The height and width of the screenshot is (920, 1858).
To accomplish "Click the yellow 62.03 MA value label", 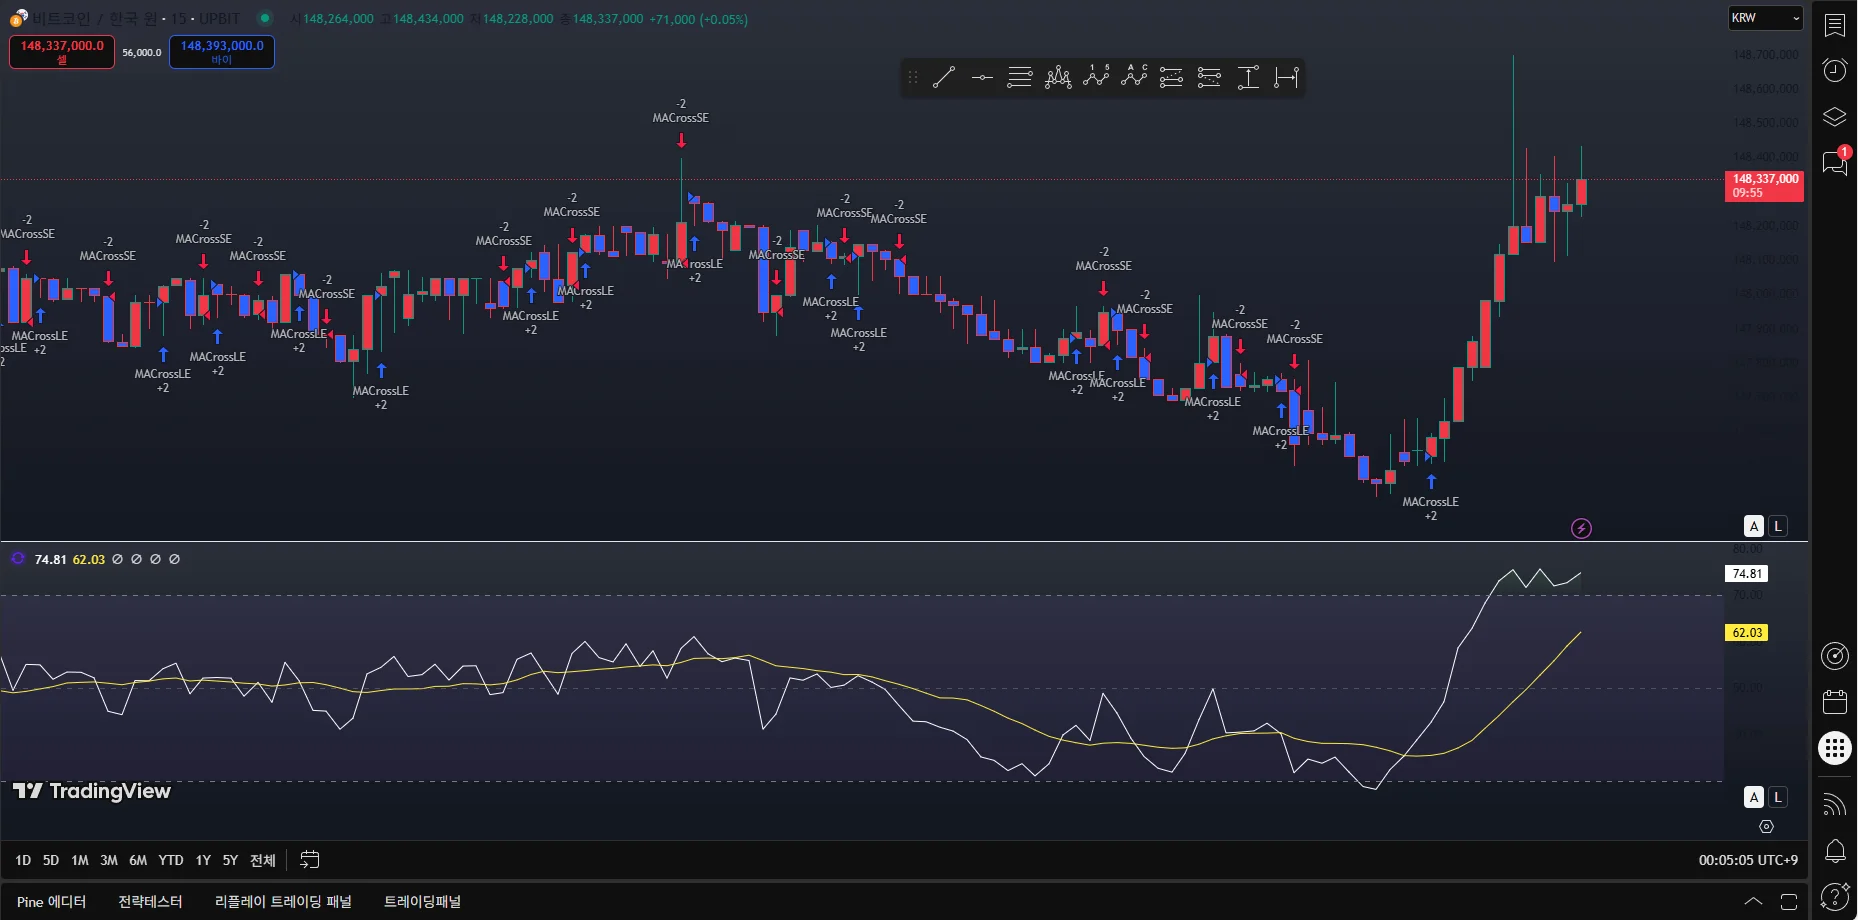I will (x=1747, y=633).
